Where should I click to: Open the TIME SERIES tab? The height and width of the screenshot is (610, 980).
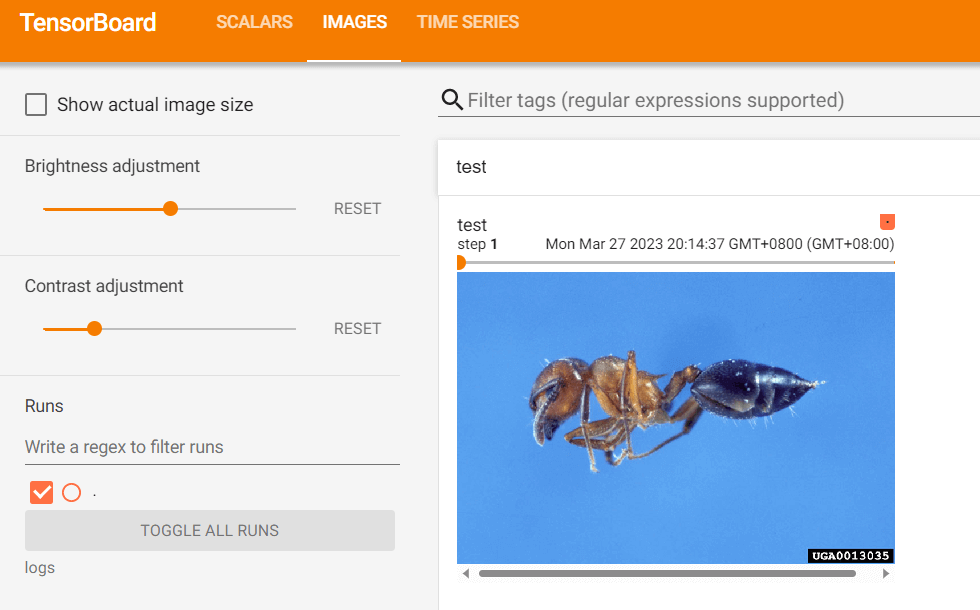click(x=467, y=22)
